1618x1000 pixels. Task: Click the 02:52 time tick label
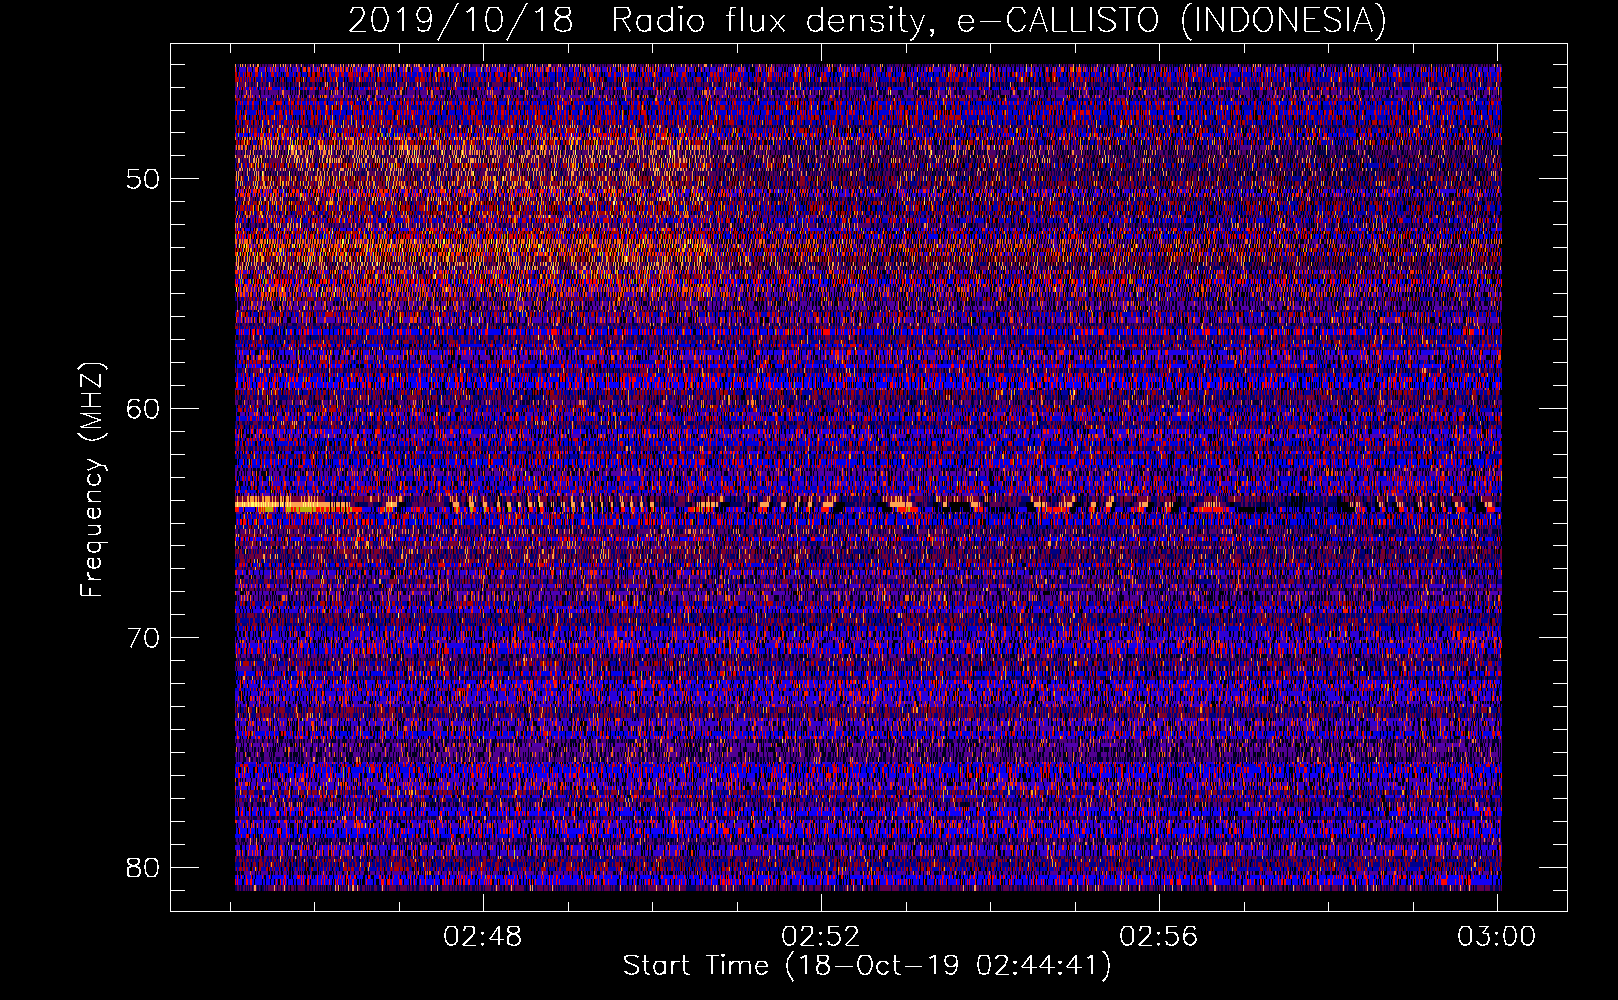tap(821, 937)
